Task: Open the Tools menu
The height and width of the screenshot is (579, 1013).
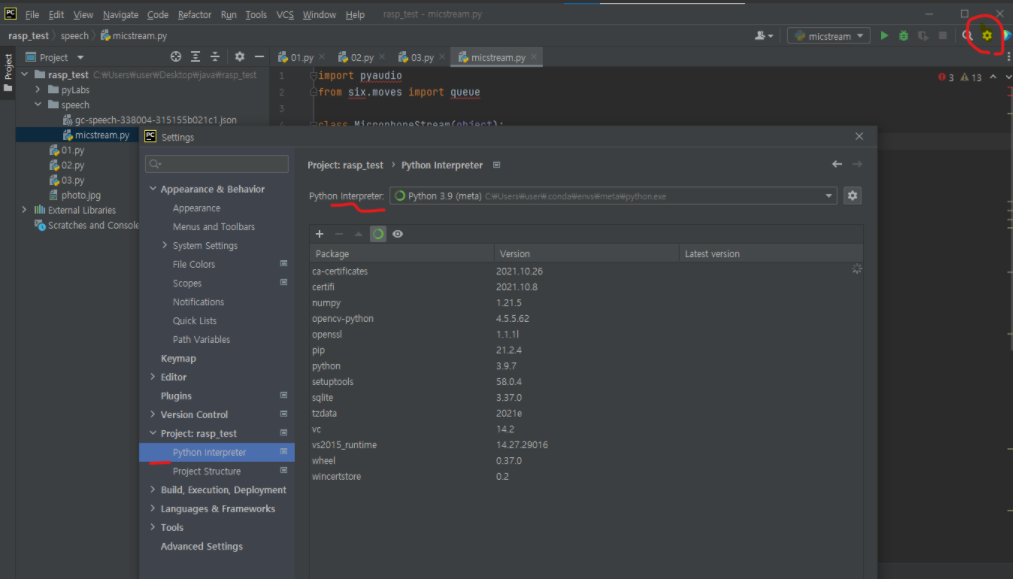Action: [x=256, y=14]
